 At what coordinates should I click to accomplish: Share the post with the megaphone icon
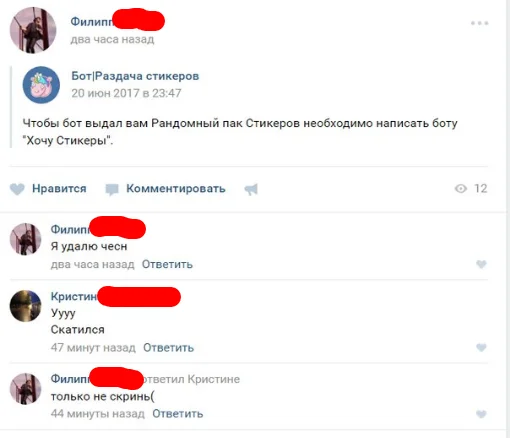tap(251, 189)
